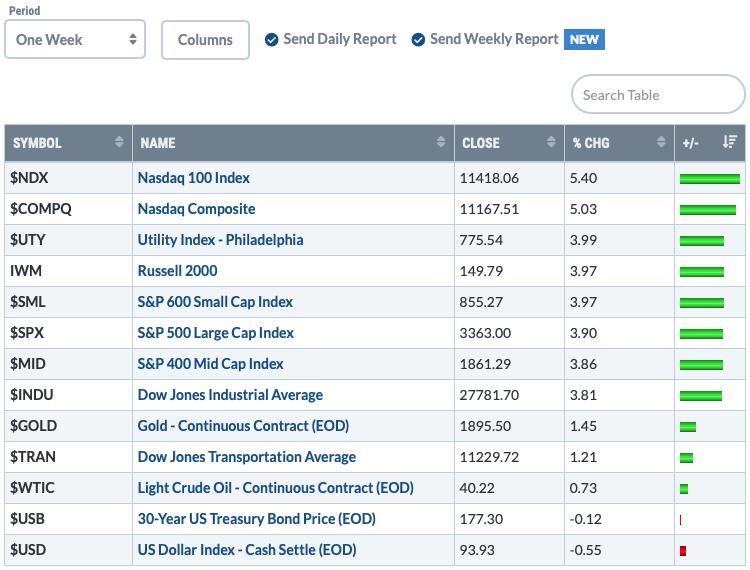Click the 177.30 close value

pos(481,519)
